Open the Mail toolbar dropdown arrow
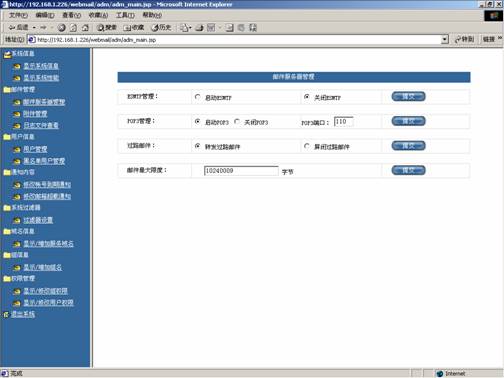 pos(190,28)
